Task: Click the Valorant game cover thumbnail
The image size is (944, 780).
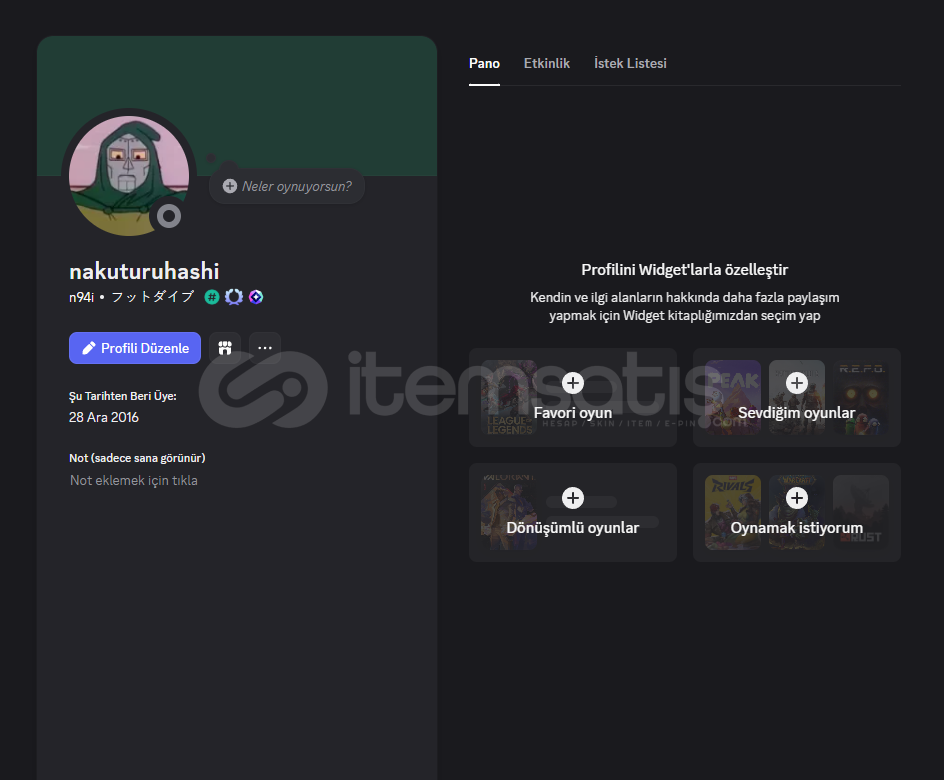Action: tap(509, 513)
